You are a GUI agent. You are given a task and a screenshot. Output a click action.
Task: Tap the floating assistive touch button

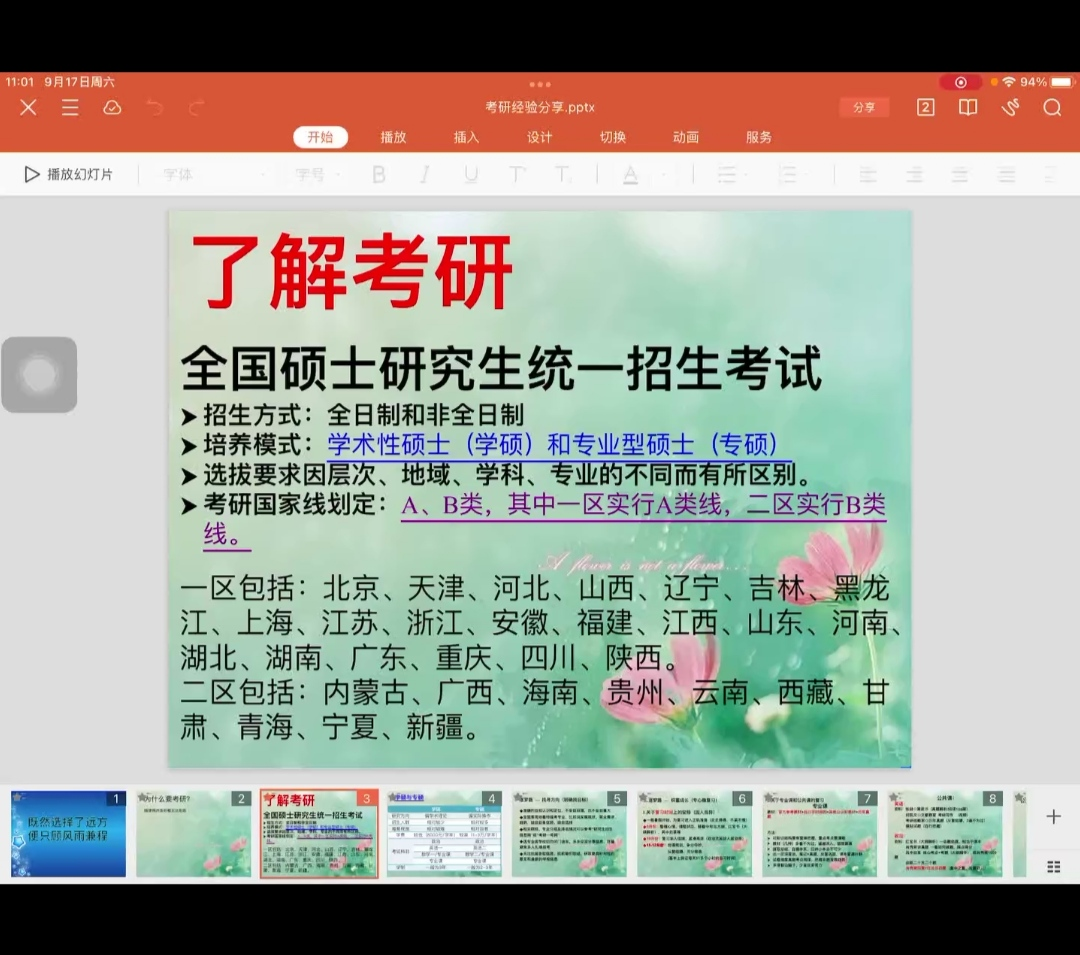point(39,375)
